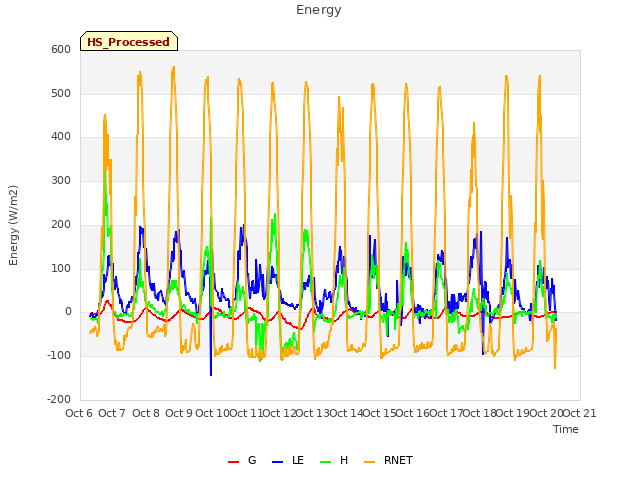Click the highest orange RNET peak near Oct 9
This screenshot has width=640, height=480.
pyautogui.click(x=174, y=68)
